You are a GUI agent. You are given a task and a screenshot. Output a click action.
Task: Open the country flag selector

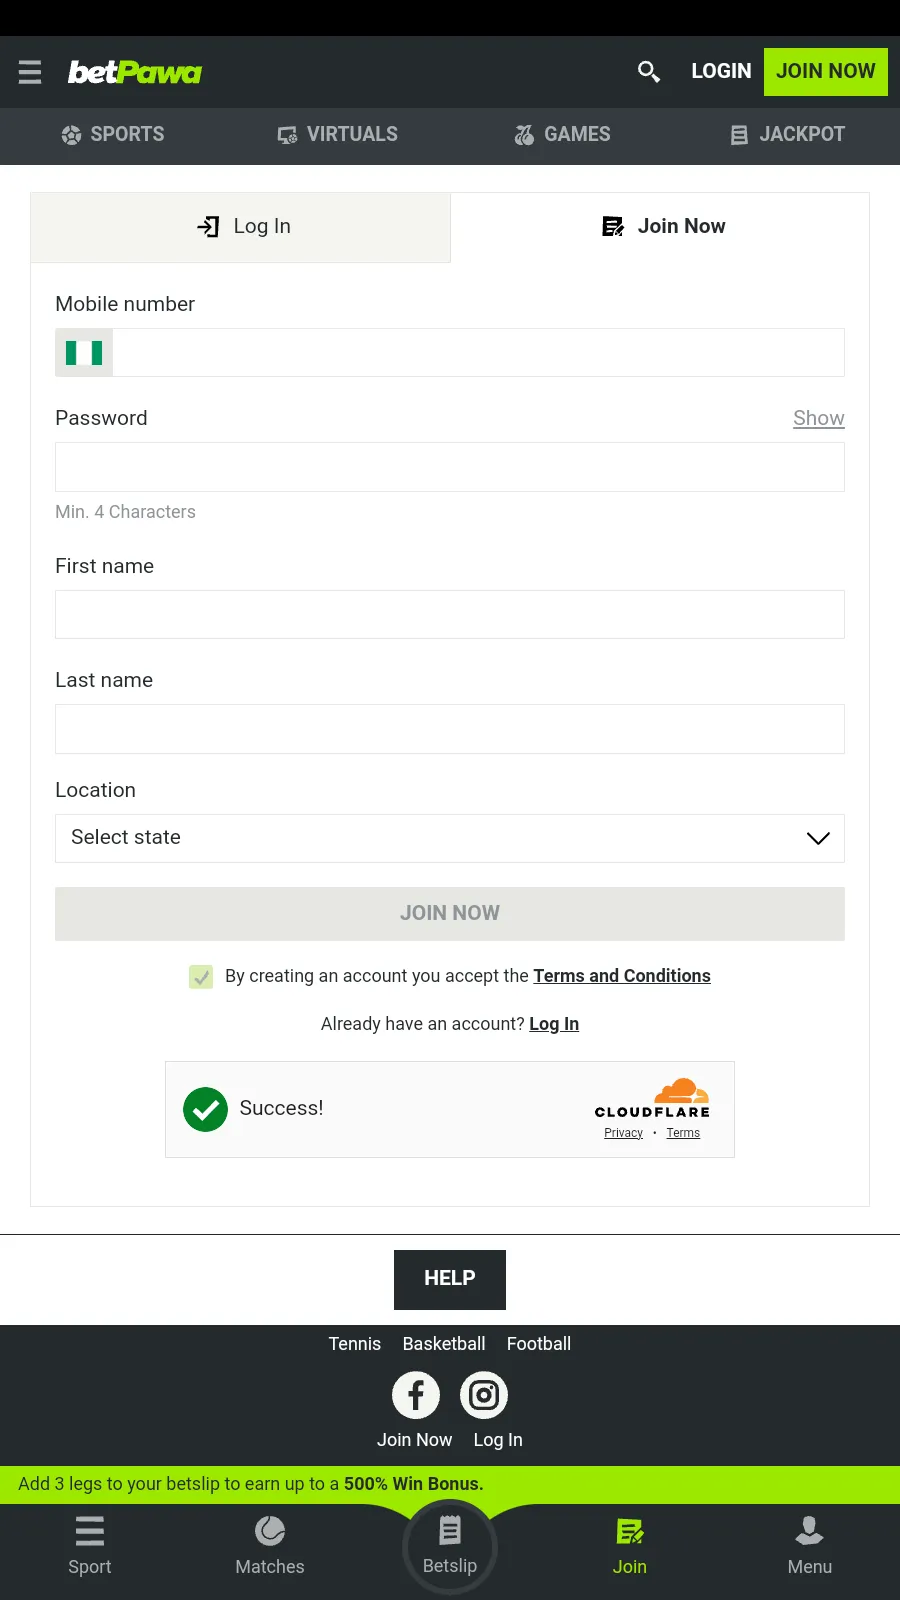pos(84,352)
